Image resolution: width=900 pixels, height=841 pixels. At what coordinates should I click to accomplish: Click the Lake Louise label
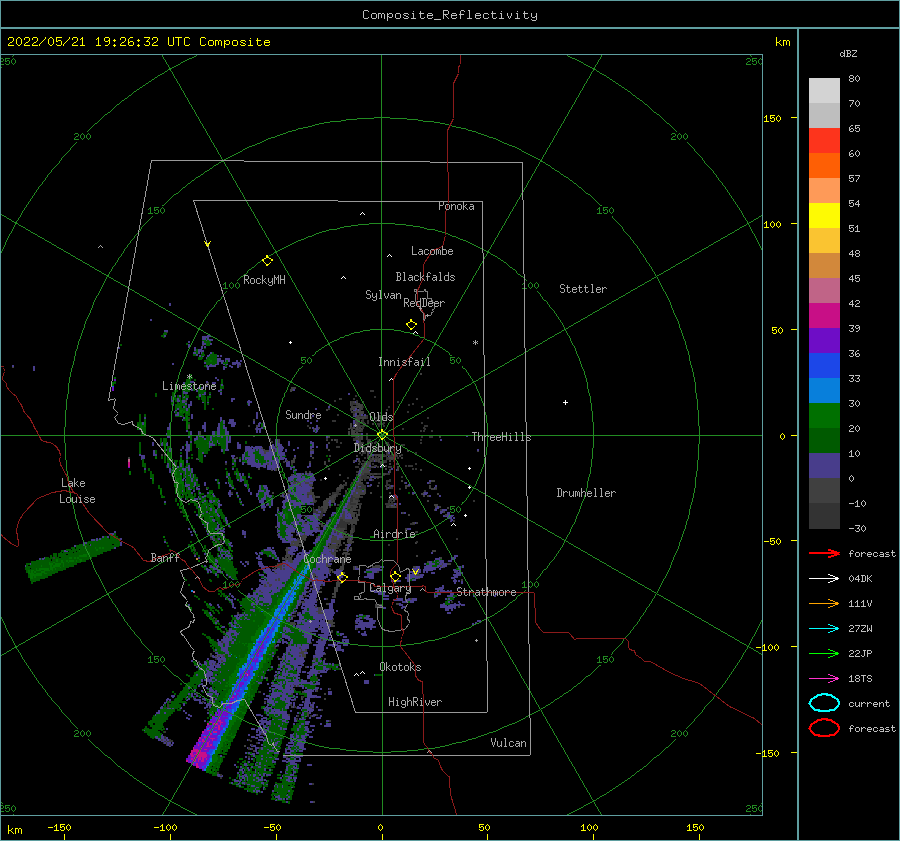77,491
